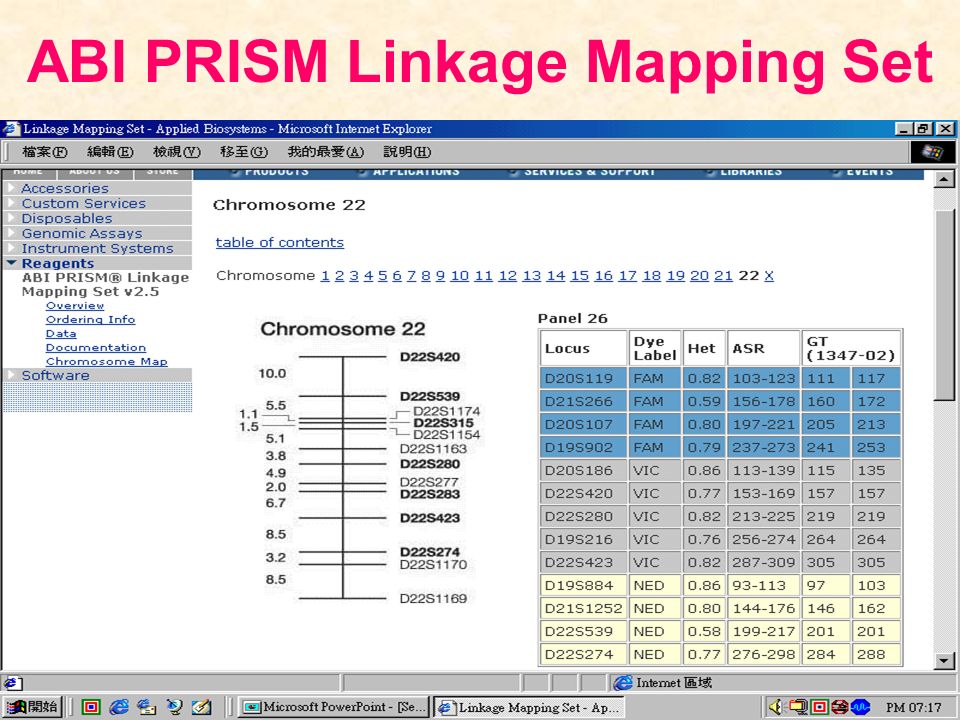Open the 檔案(F) file menu

tap(45, 152)
